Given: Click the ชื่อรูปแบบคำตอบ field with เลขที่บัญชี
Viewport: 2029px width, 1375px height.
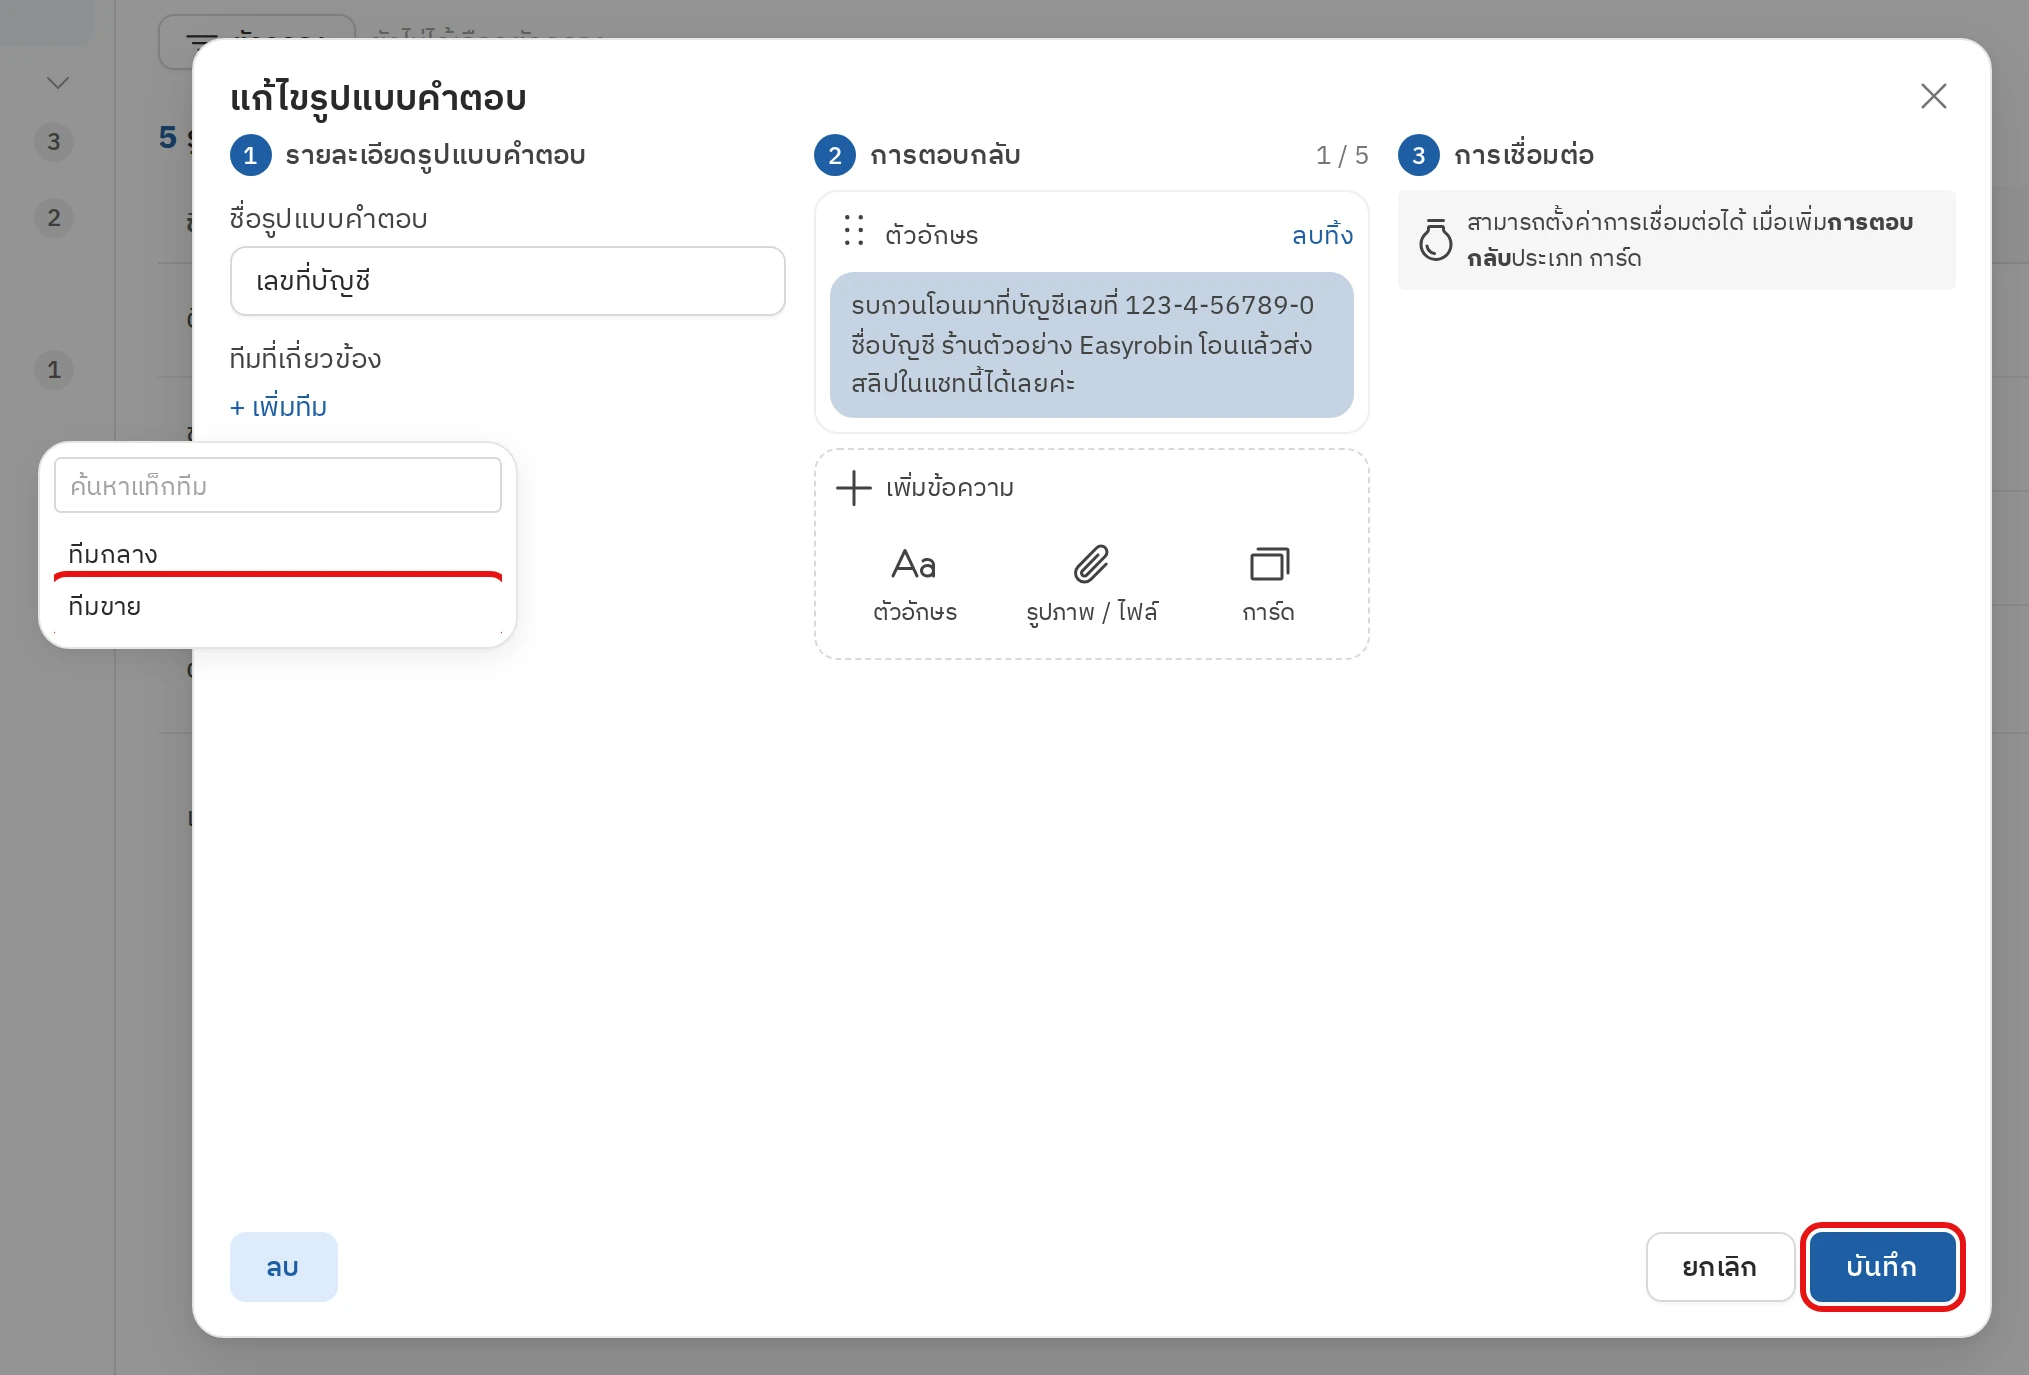Looking at the screenshot, I should pyautogui.click(x=507, y=281).
